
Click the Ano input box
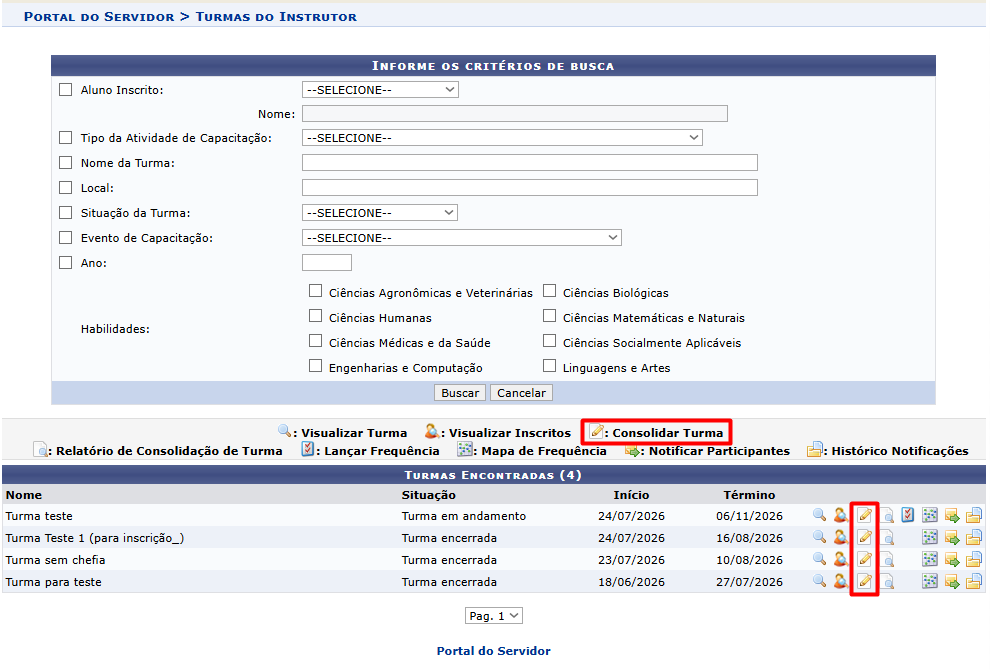[x=327, y=262]
